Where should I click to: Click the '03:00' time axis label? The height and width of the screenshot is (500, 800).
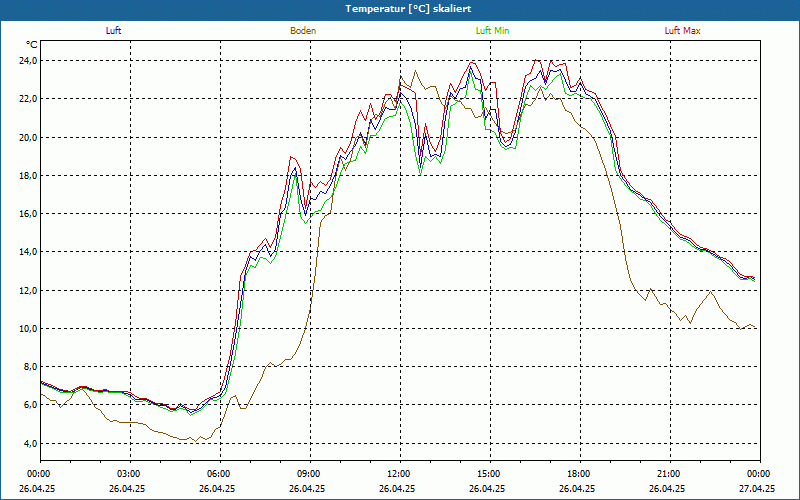click(130, 474)
